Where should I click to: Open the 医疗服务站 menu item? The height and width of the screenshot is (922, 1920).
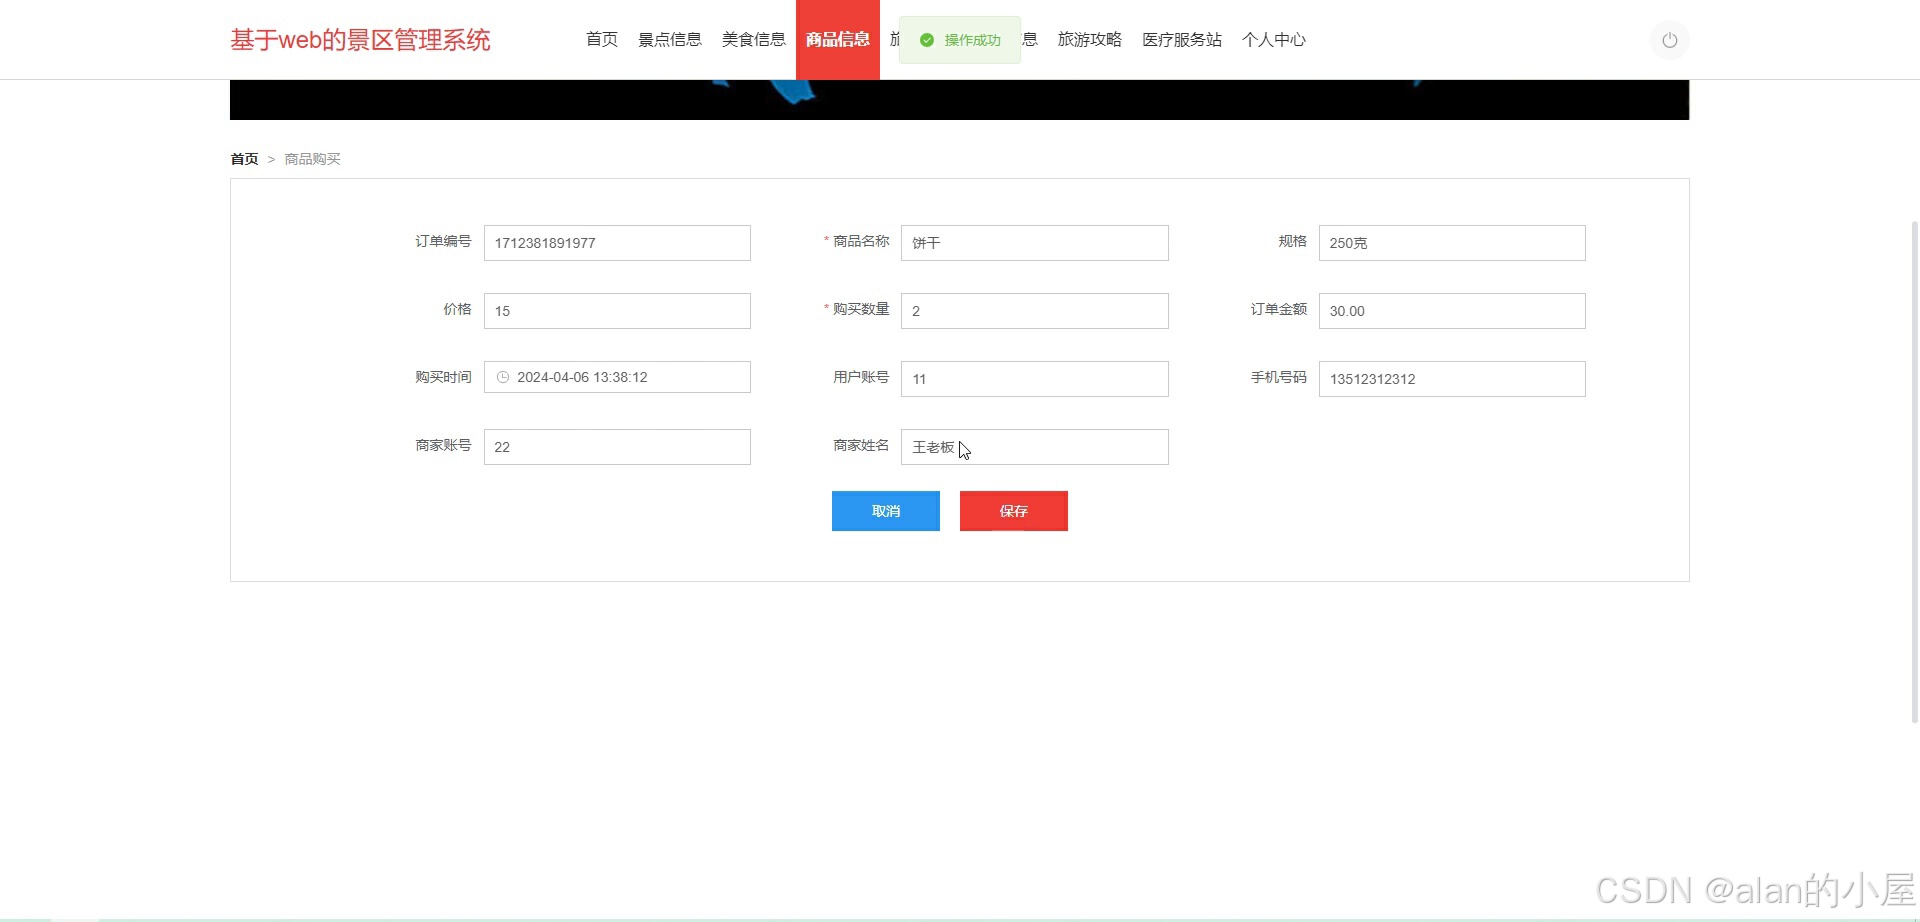(x=1182, y=40)
